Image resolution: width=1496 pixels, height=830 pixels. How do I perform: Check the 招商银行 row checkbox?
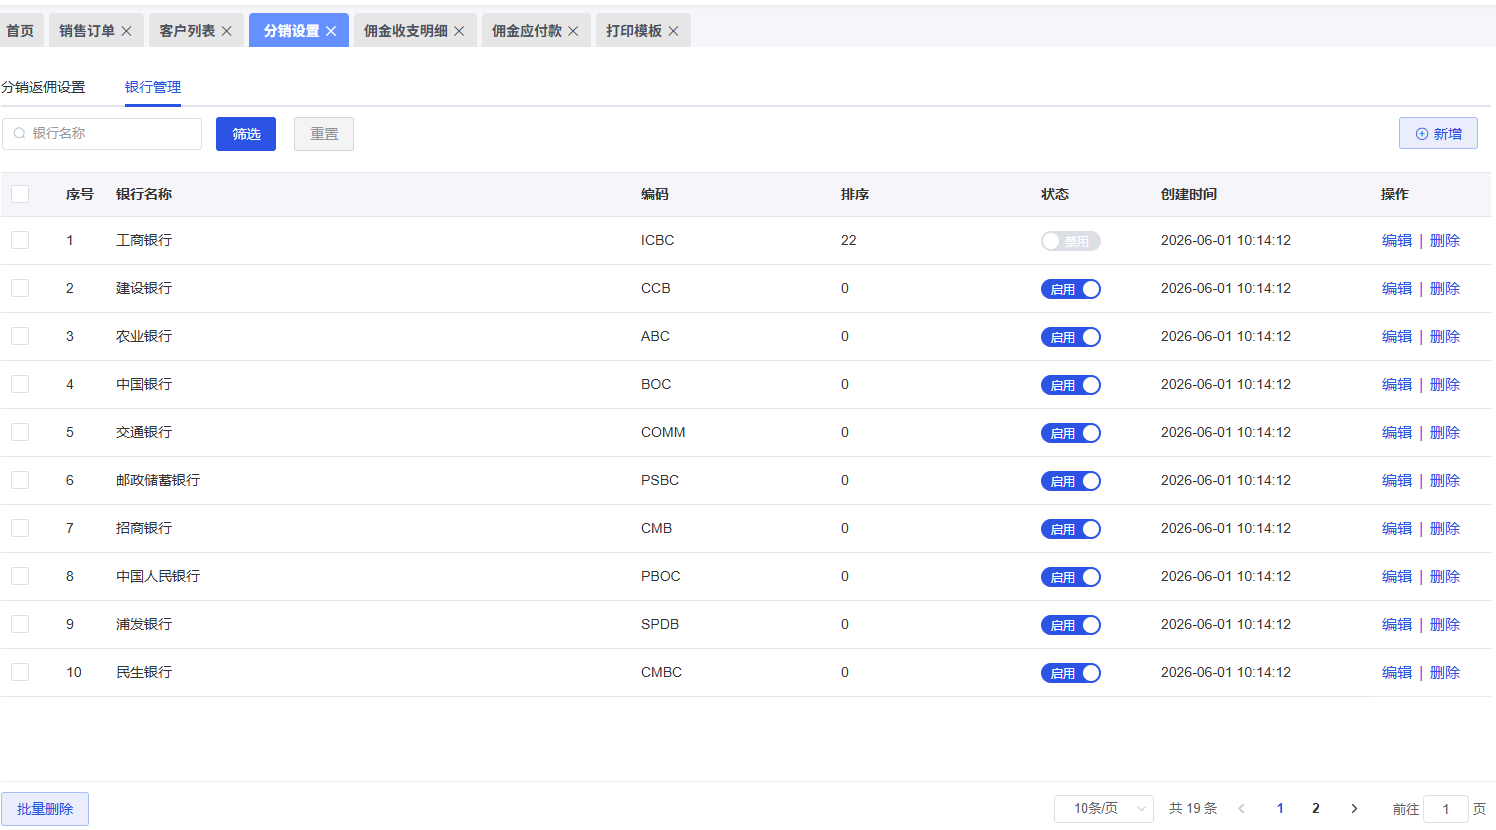(20, 528)
